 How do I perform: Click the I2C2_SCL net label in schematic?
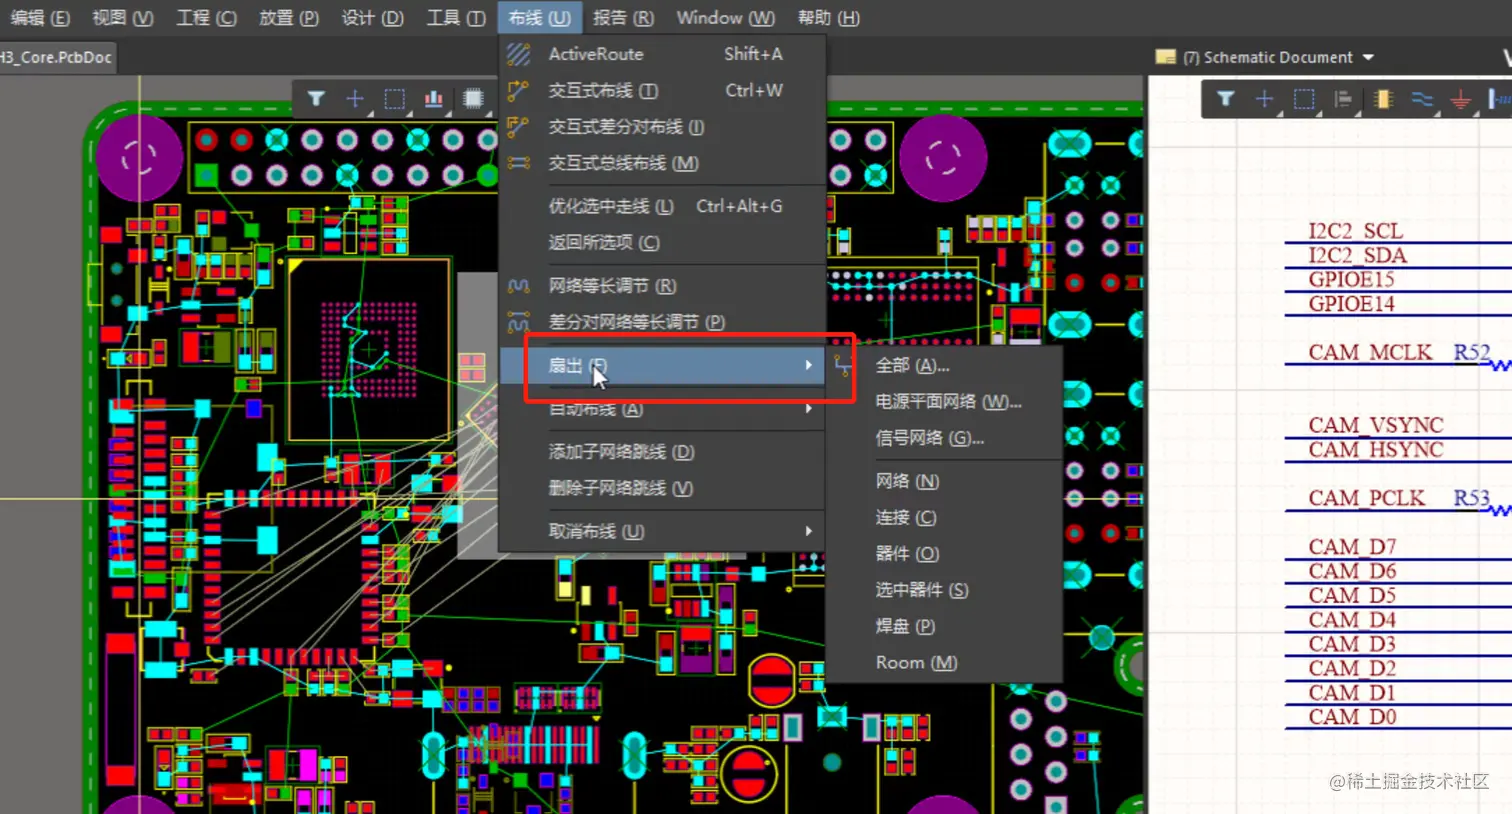point(1355,231)
